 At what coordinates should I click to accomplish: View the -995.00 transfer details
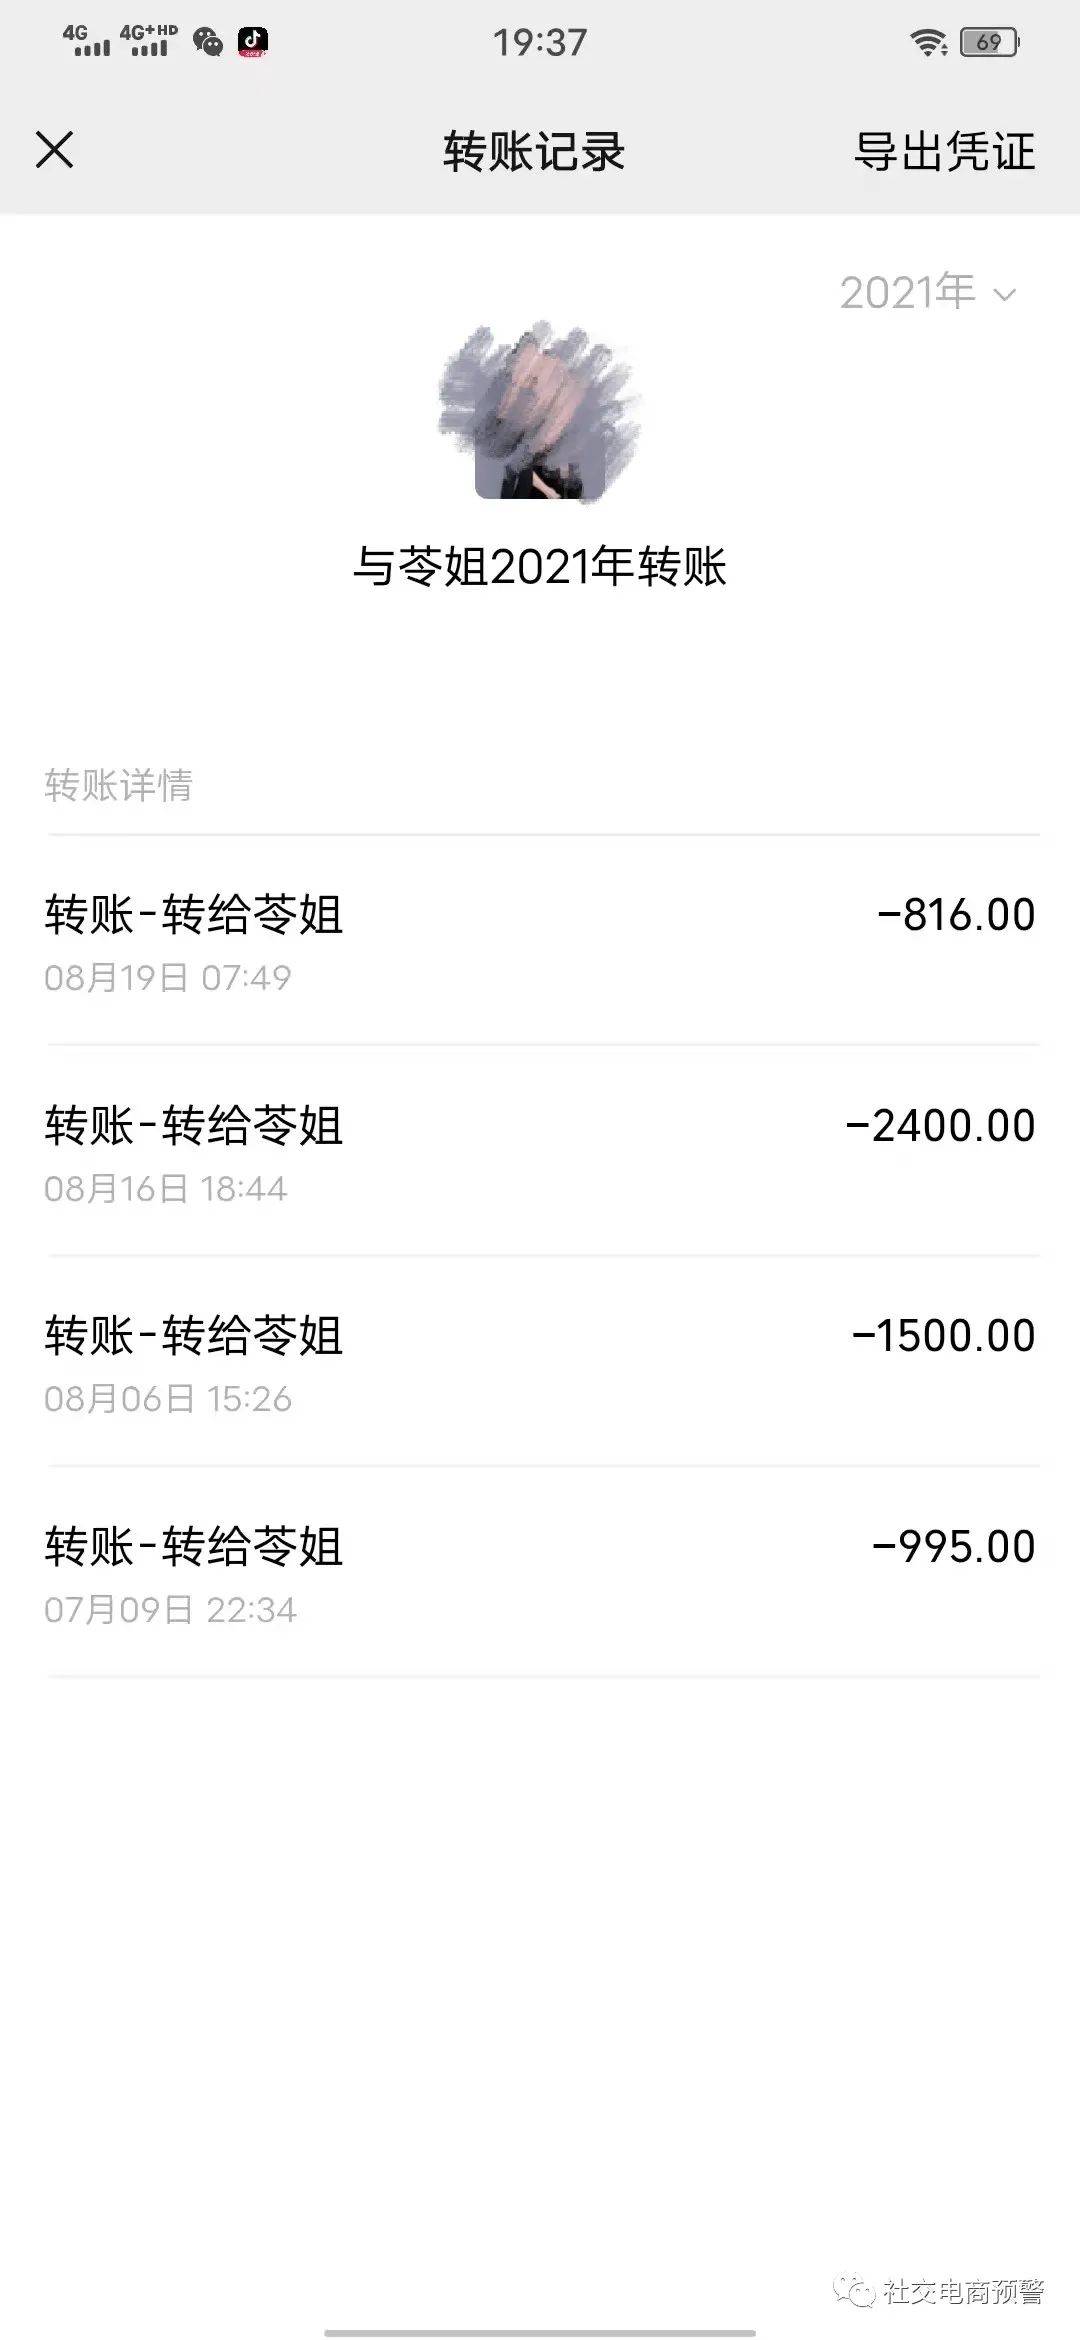tap(540, 1572)
